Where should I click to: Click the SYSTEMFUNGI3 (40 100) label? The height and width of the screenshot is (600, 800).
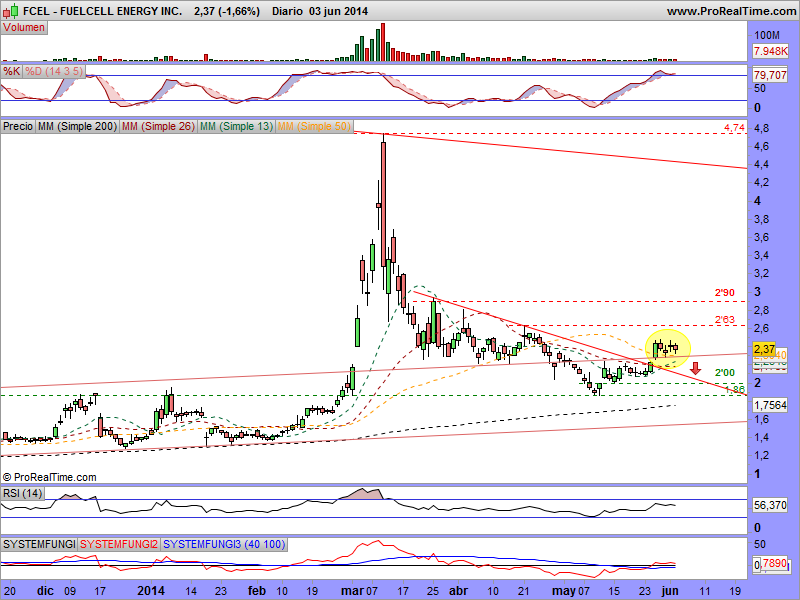click(224, 544)
